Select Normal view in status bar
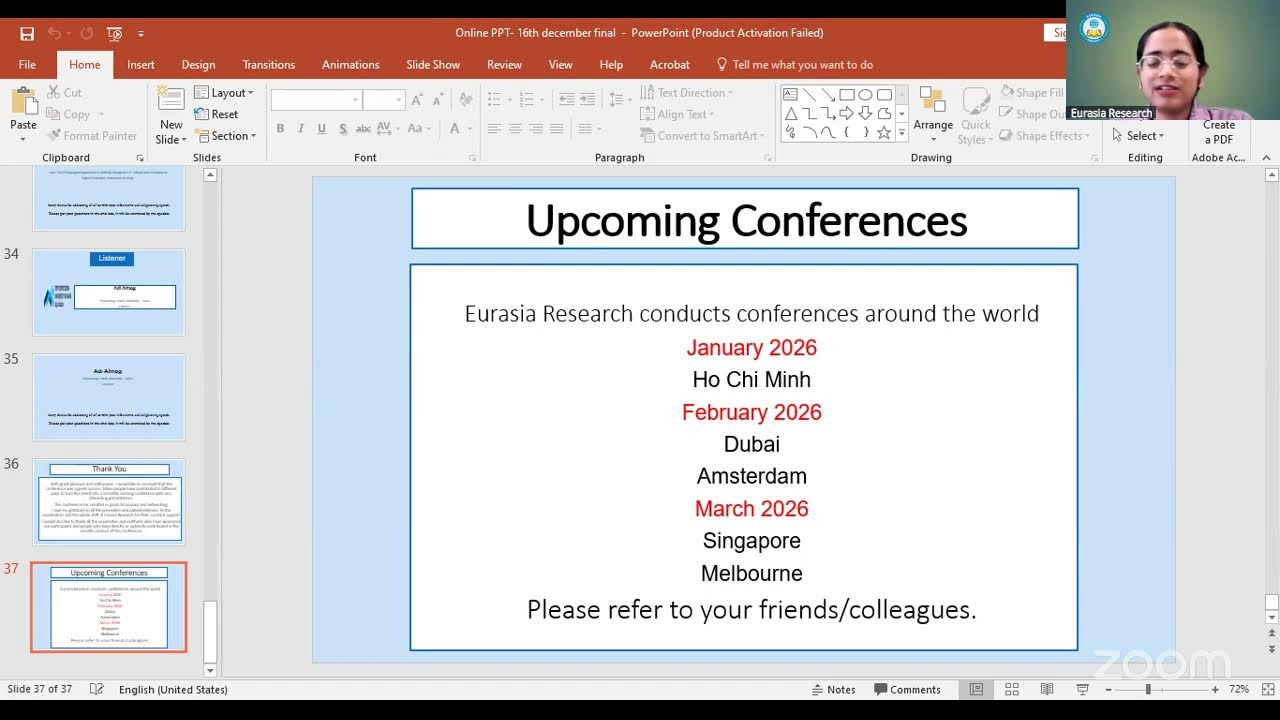Viewport: 1280px width, 720px height. tap(977, 690)
